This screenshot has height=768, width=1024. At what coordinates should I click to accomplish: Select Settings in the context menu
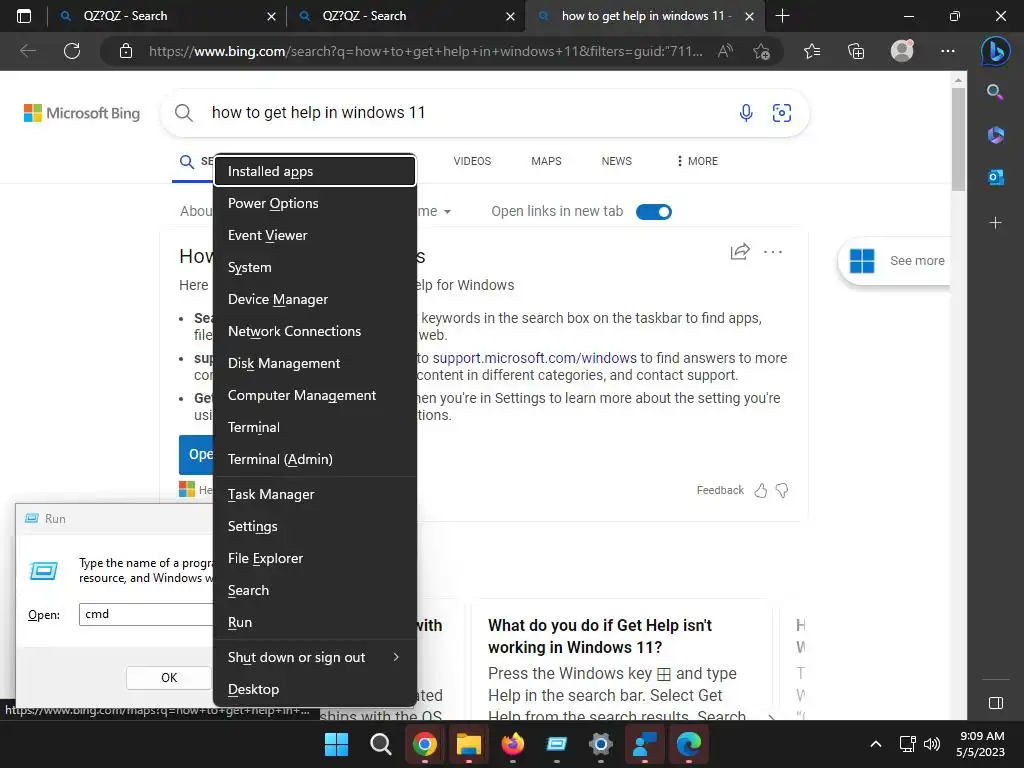tap(315, 526)
